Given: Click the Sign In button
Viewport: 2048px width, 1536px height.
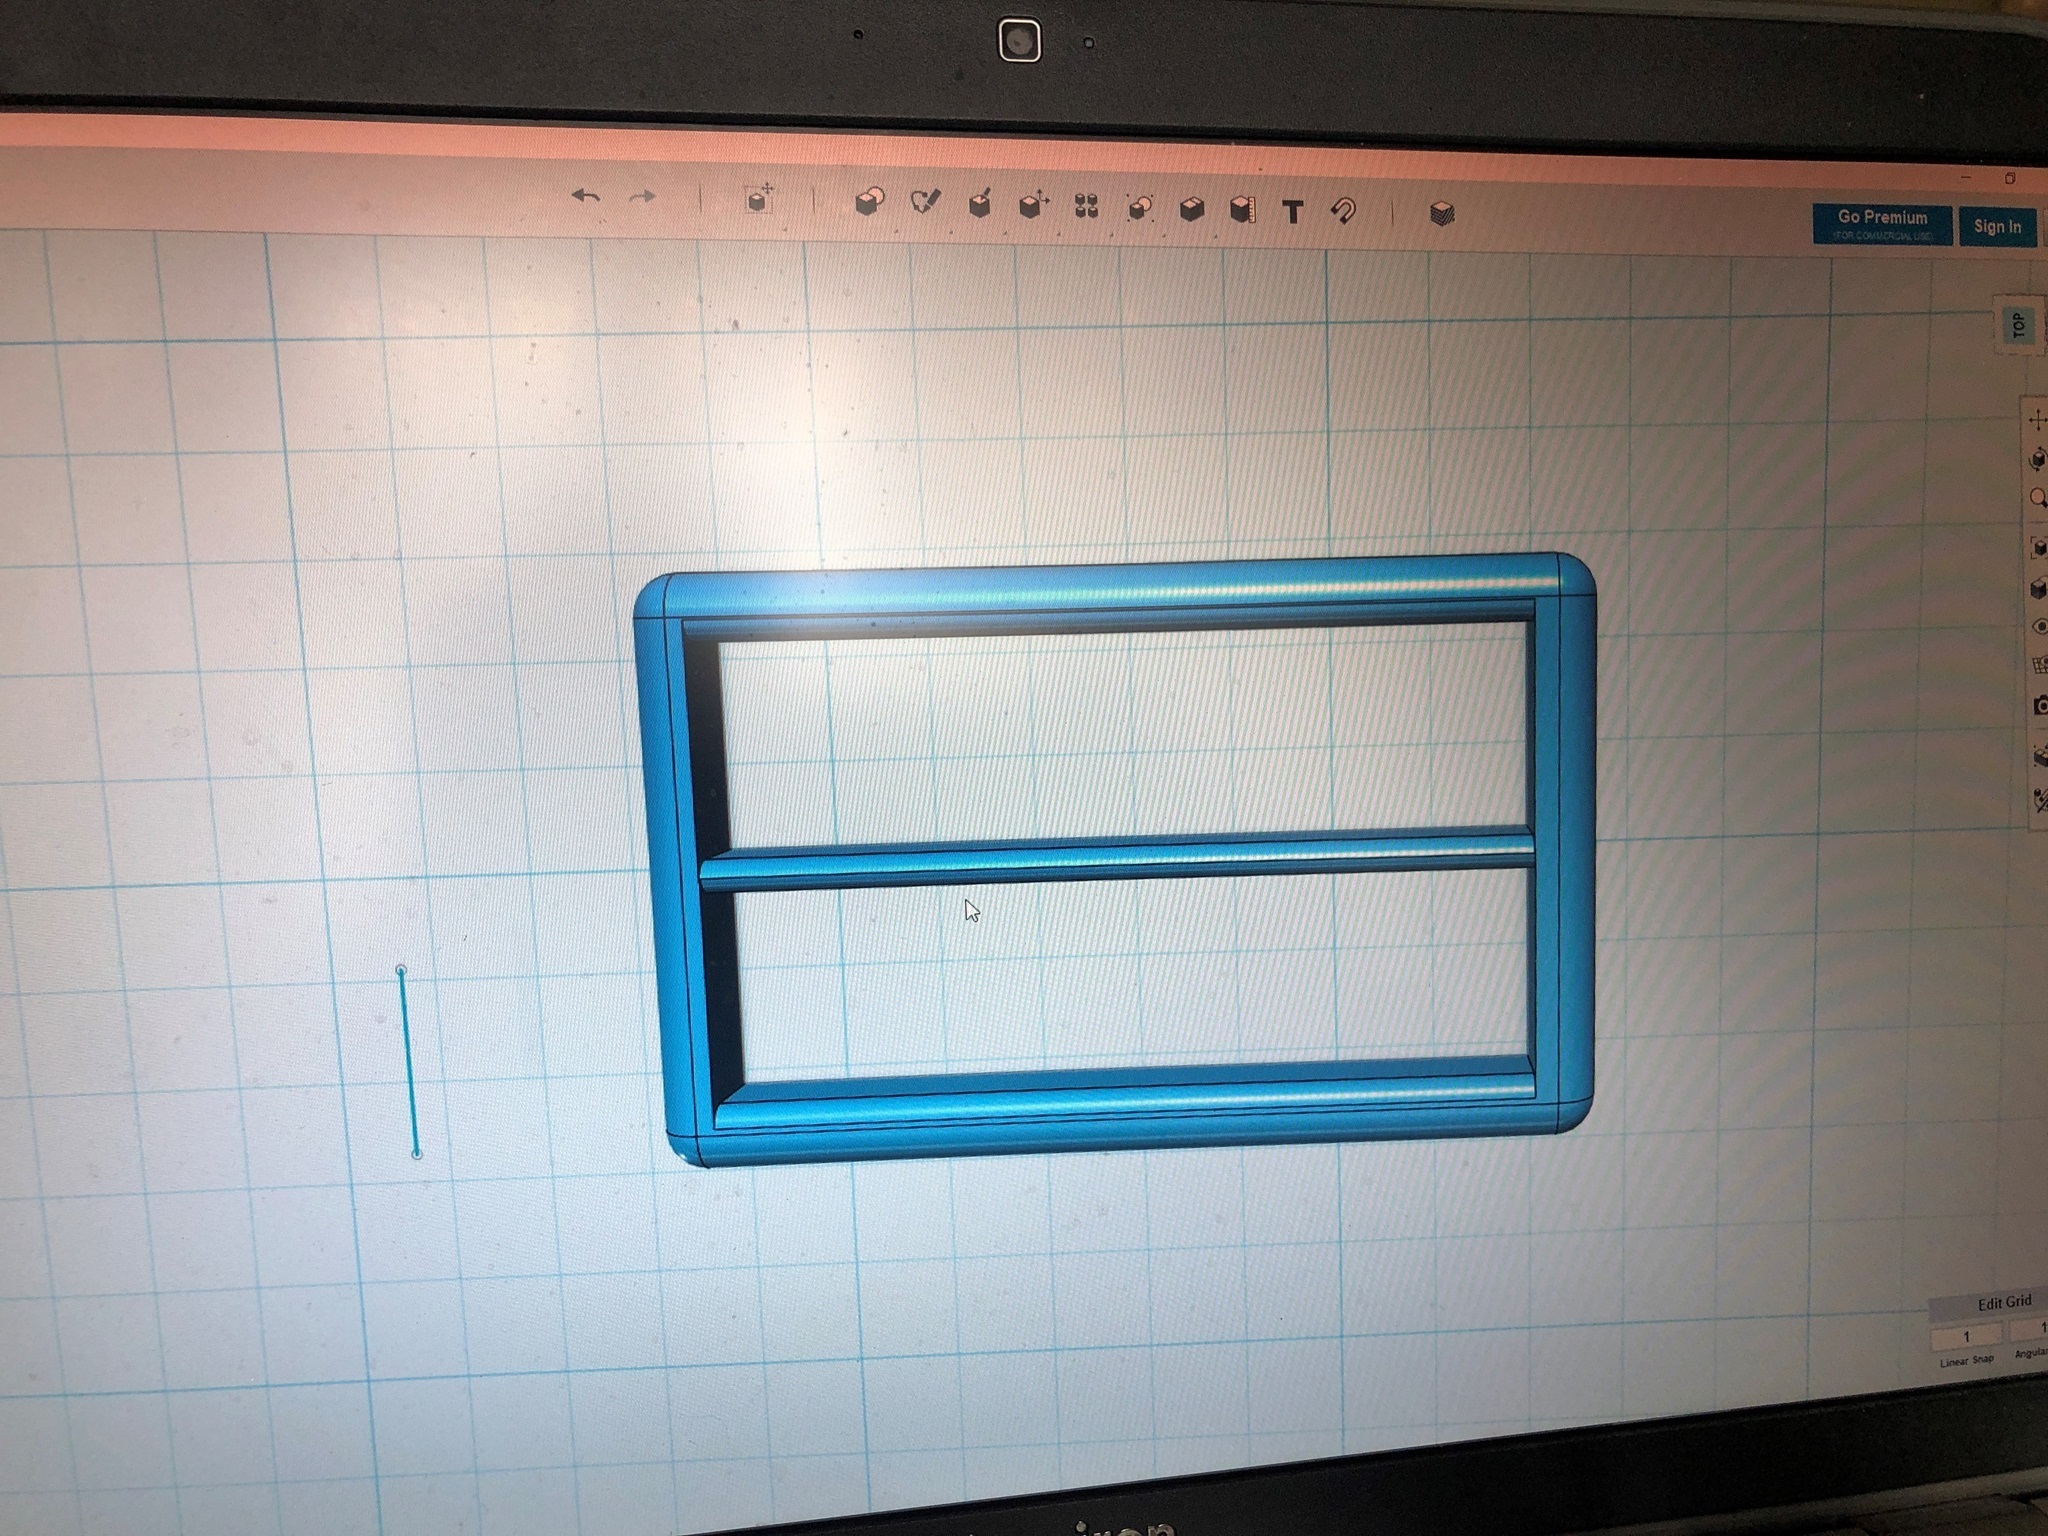Looking at the screenshot, I should tap(1996, 226).
